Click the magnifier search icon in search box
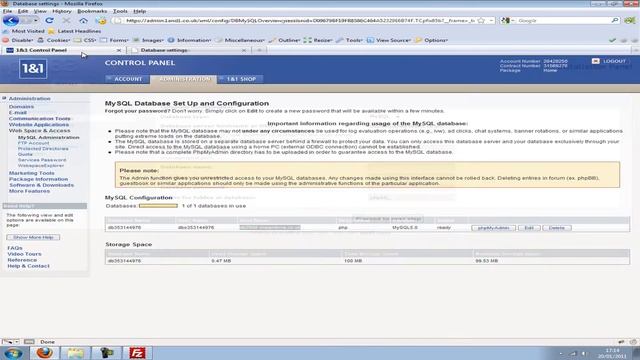Viewport: 640px width, 360px height. point(615,20)
